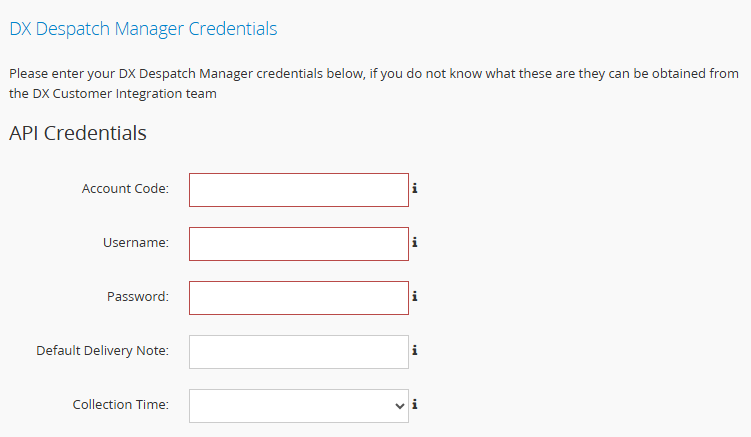Viewport: 751px width, 437px height.
Task: Click the Default Delivery Note text box
Action: pos(298,351)
